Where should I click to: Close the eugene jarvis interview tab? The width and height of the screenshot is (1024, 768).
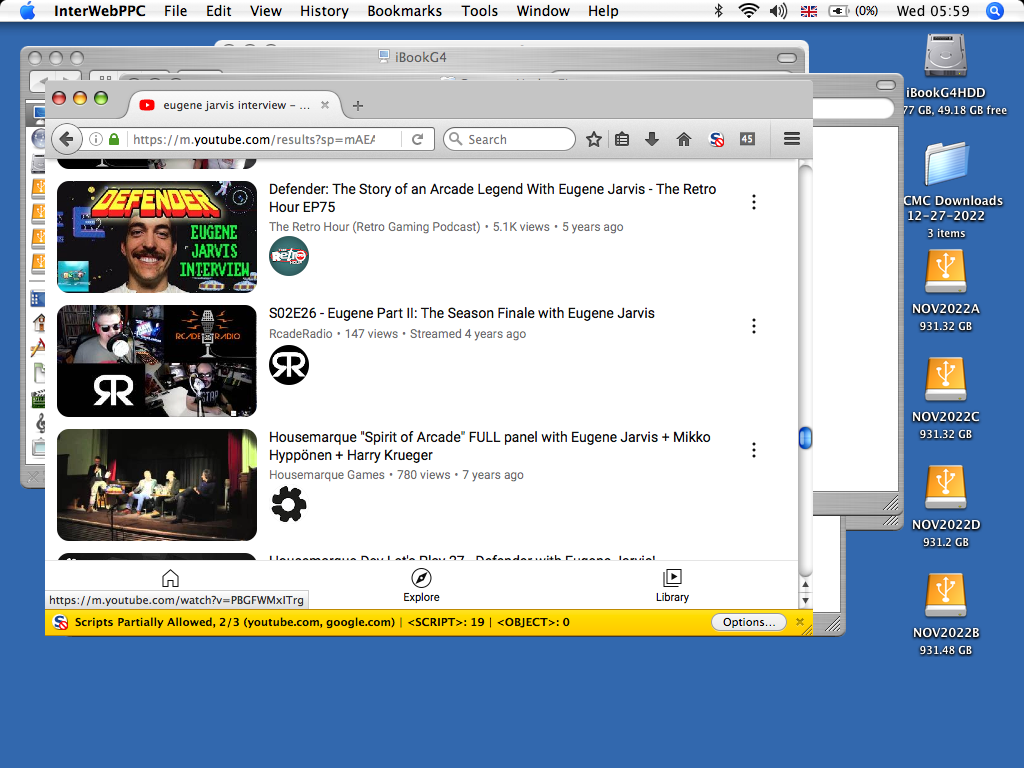pos(325,104)
